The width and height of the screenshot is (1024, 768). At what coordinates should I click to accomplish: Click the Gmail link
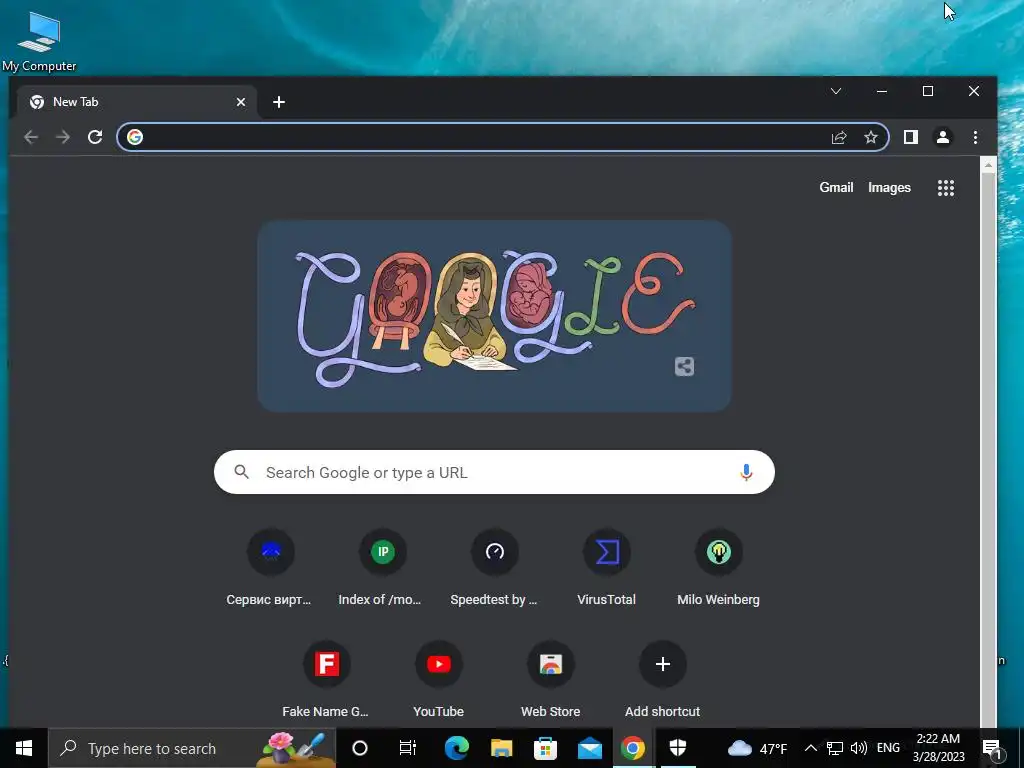[x=837, y=187]
